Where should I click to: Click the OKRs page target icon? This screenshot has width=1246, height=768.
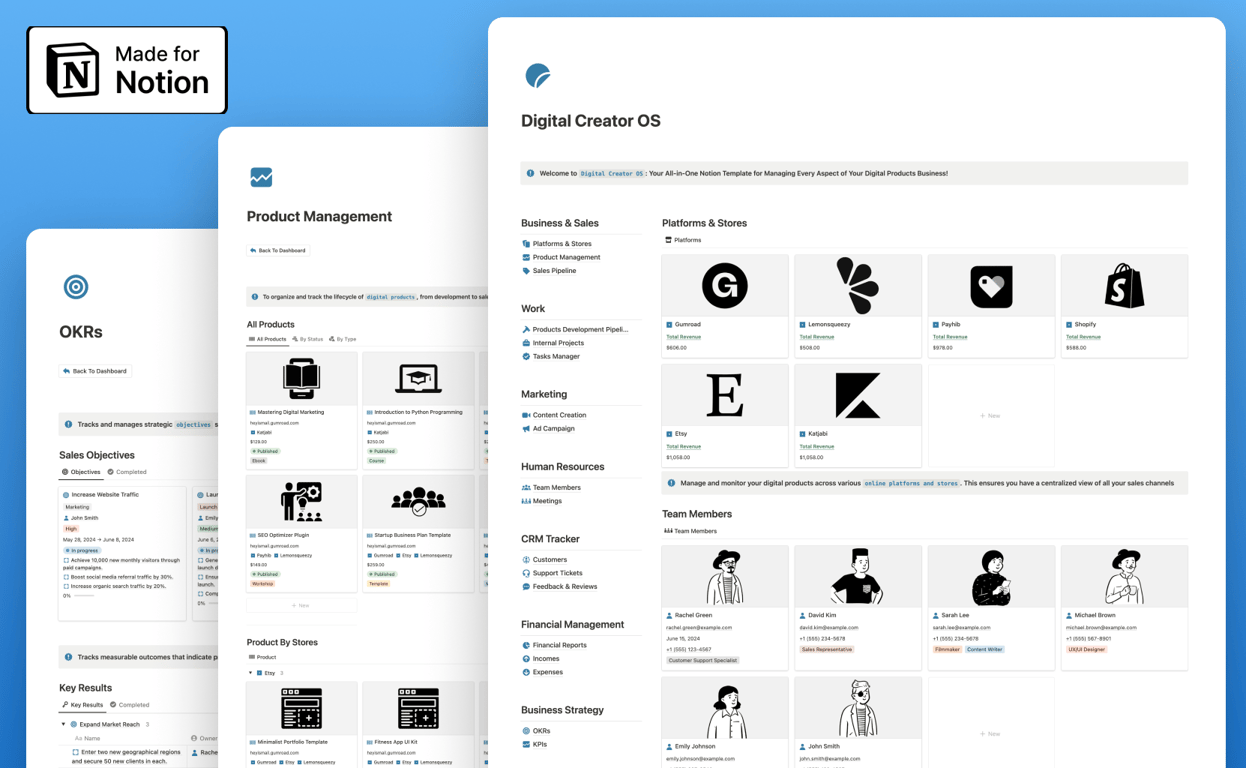pyautogui.click(x=76, y=287)
